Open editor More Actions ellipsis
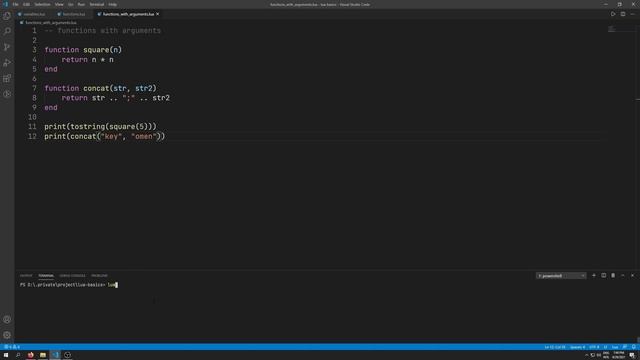This screenshot has height=360, width=640. [633, 14]
